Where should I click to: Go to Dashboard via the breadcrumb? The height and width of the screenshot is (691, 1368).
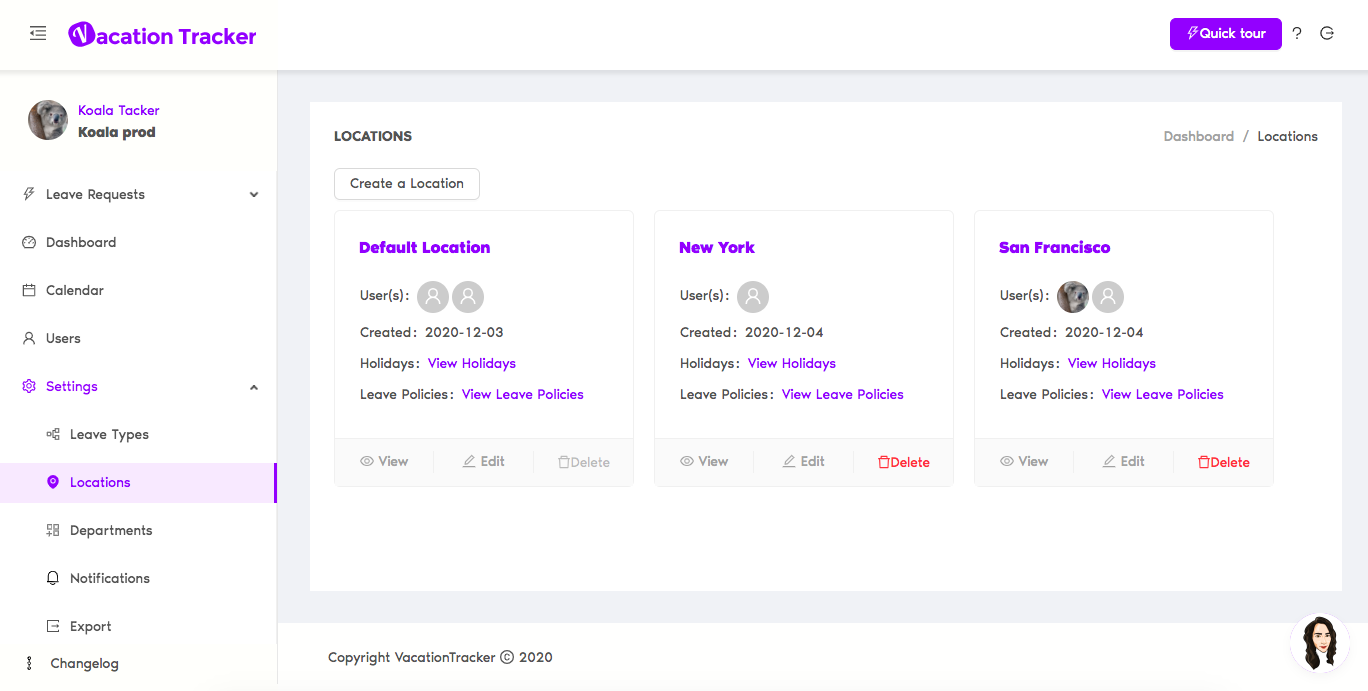1199,136
